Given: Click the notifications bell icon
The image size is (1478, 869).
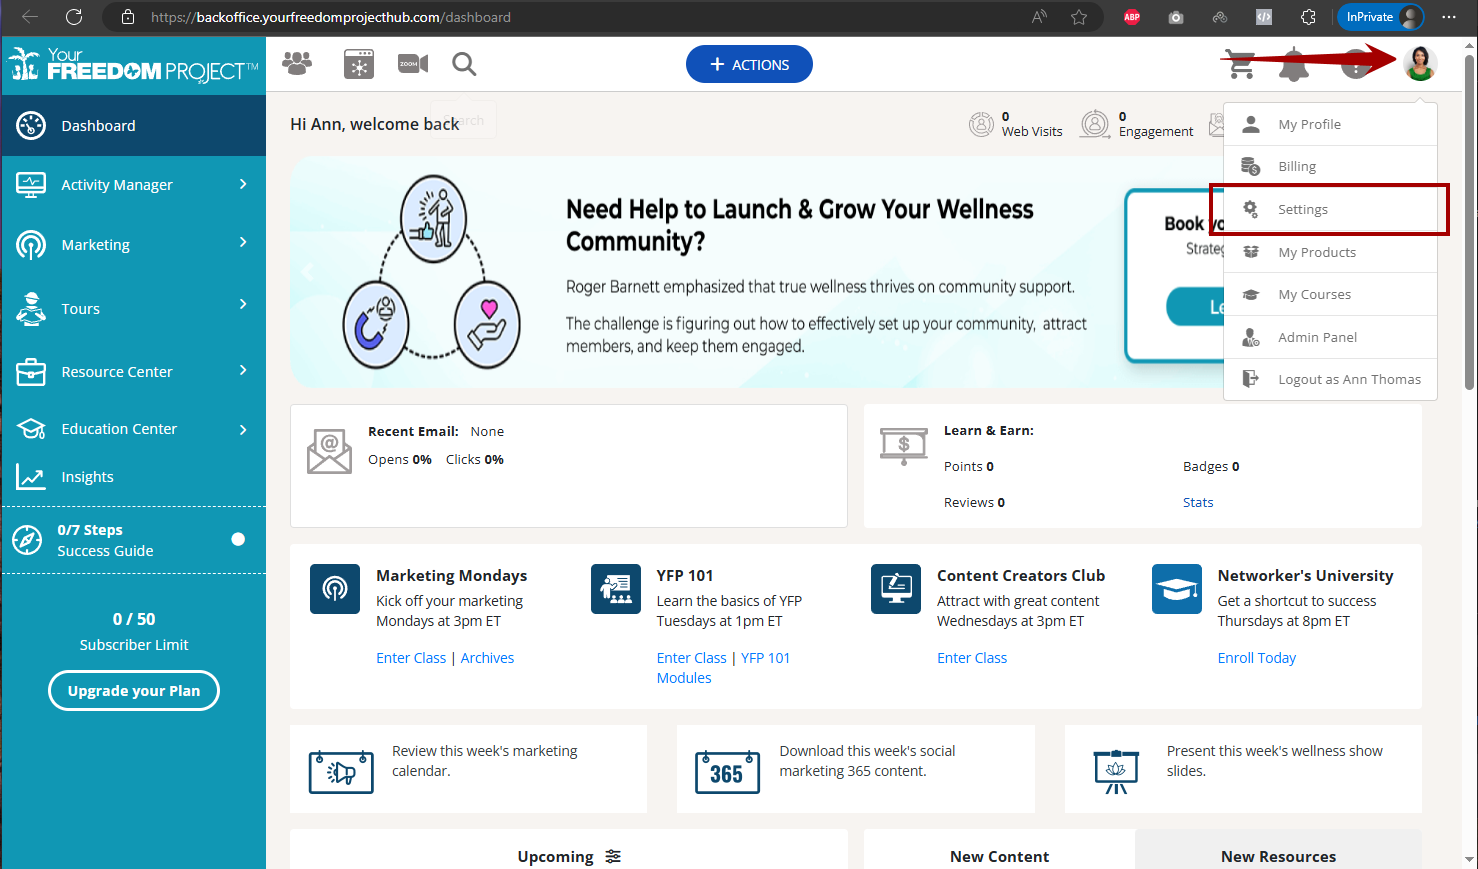Looking at the screenshot, I should [x=1294, y=65].
